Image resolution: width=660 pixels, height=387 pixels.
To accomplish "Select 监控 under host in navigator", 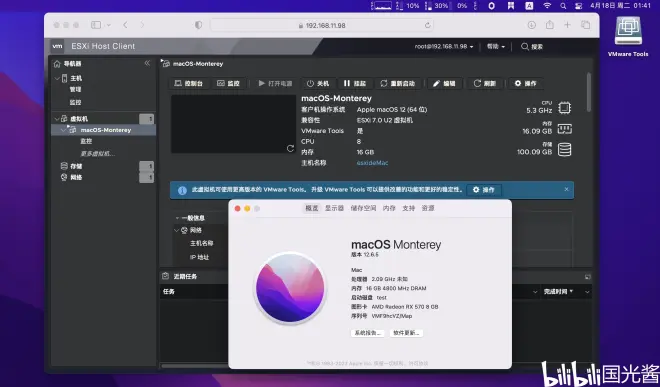I will point(75,102).
